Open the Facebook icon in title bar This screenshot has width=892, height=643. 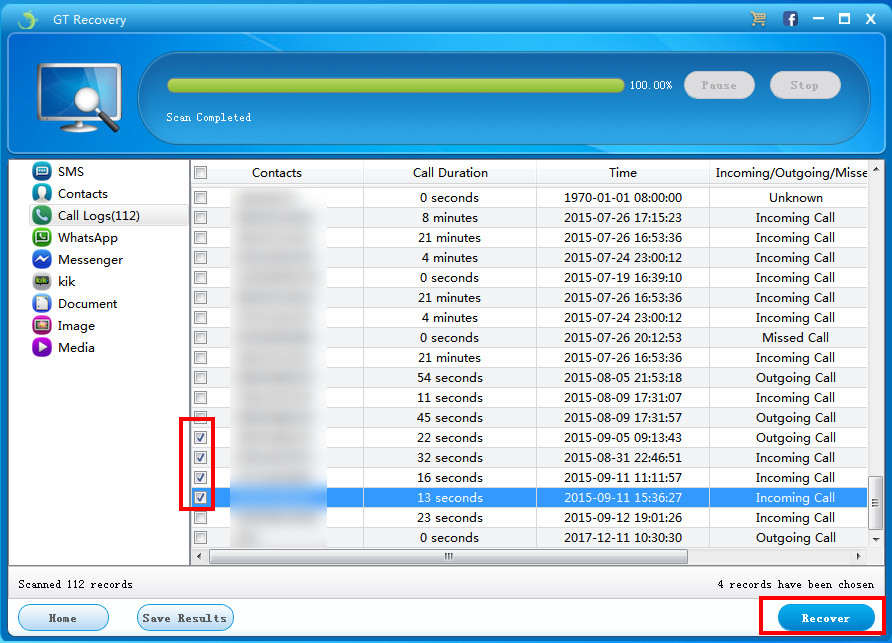(790, 19)
